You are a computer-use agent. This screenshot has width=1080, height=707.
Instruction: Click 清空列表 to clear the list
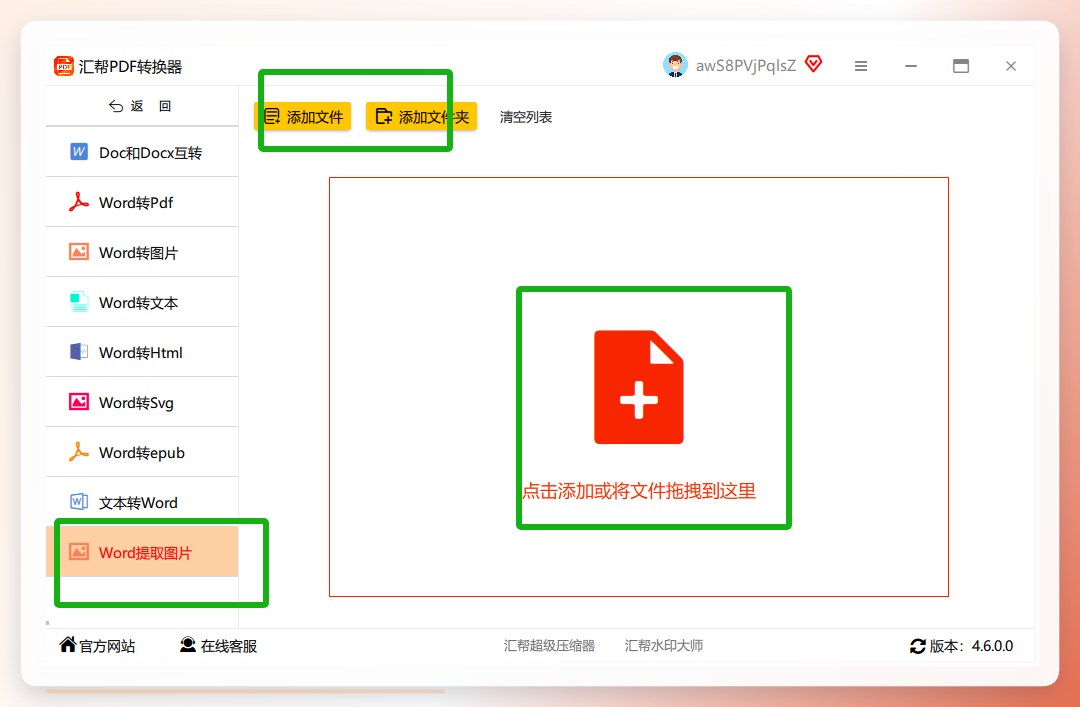[526, 117]
